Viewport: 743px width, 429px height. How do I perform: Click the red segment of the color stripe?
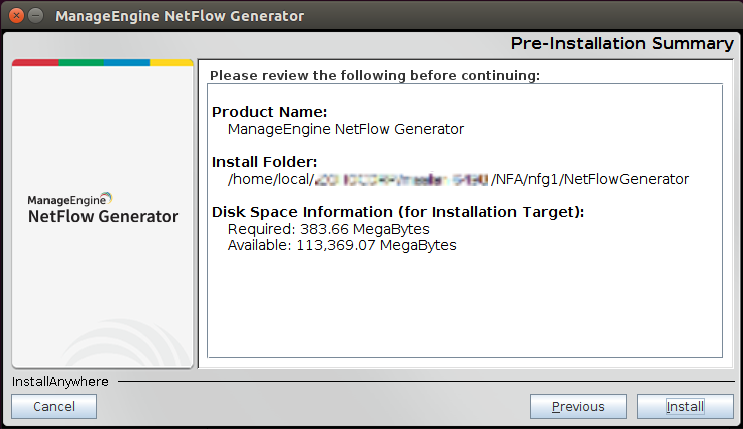[35, 62]
